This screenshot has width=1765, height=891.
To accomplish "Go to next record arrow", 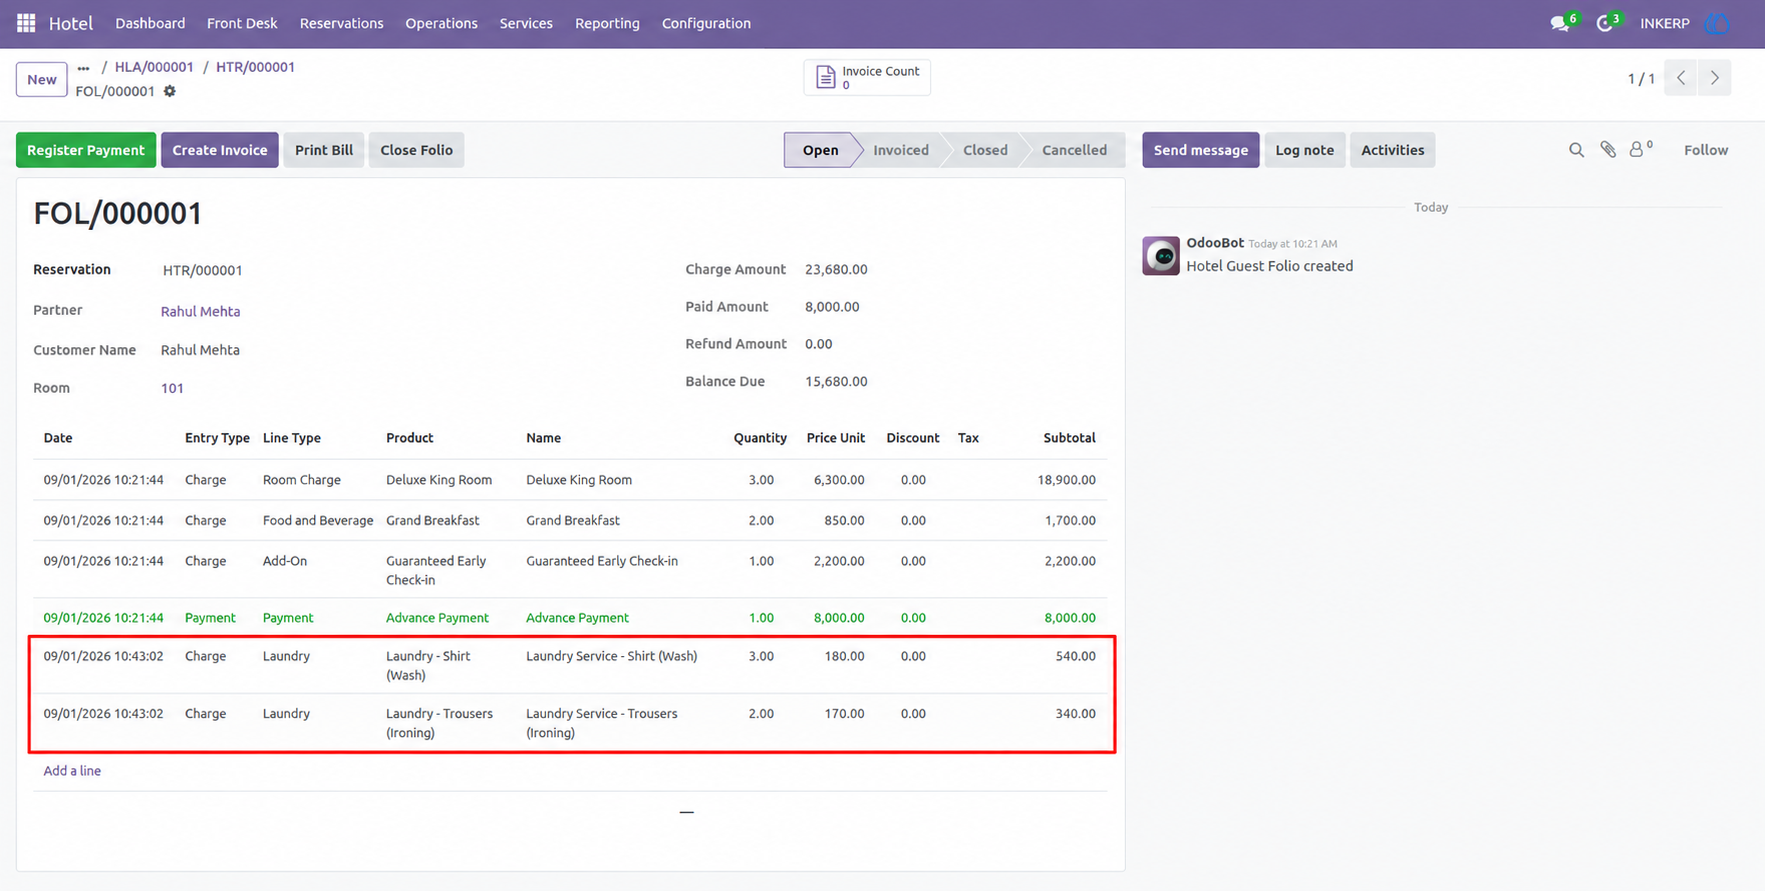I will tap(1715, 78).
